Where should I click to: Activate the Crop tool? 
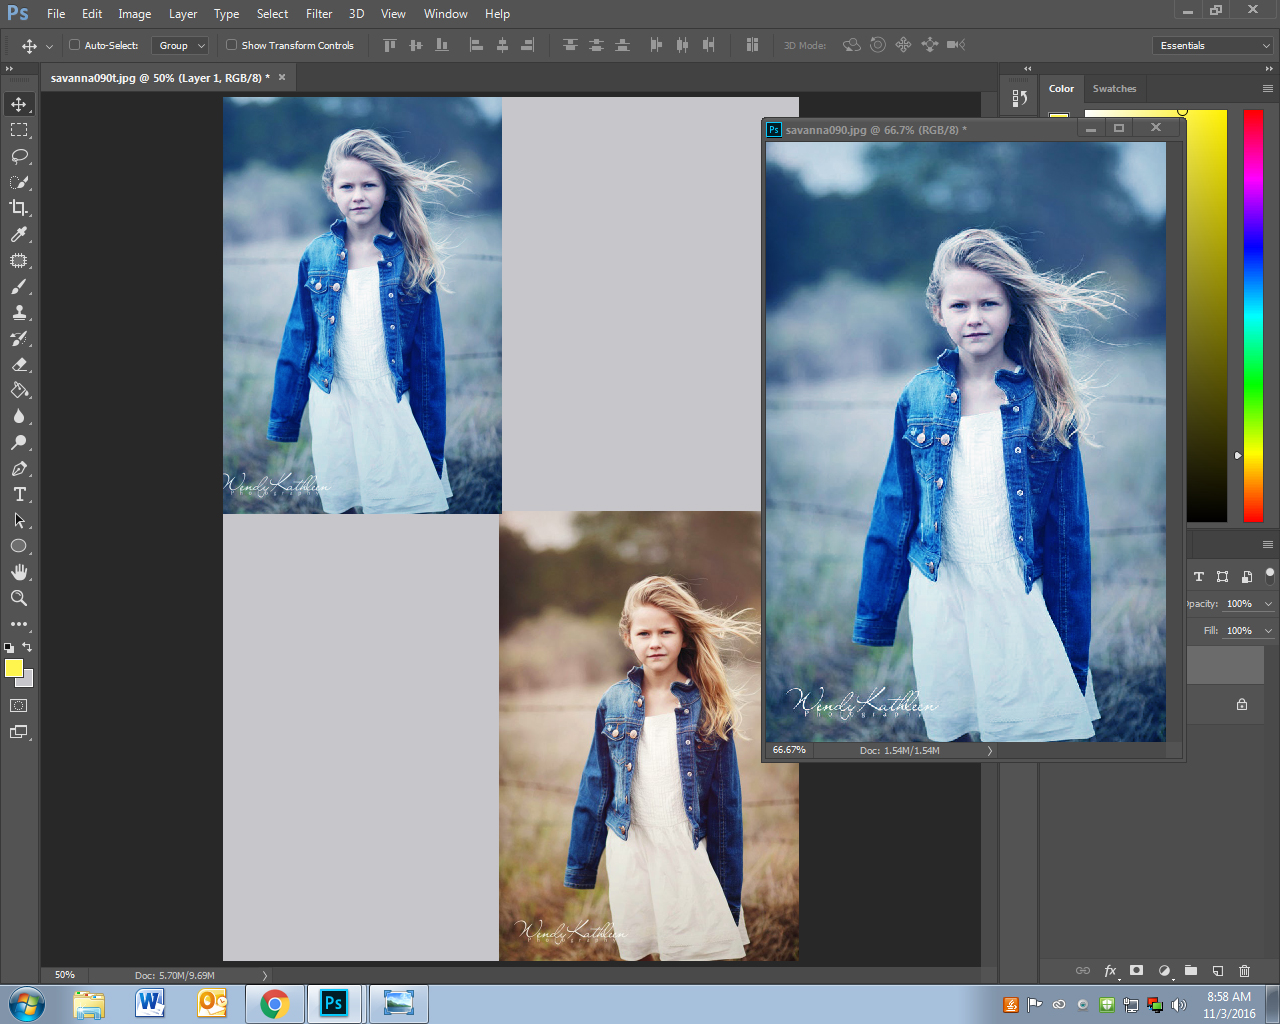tap(20, 208)
